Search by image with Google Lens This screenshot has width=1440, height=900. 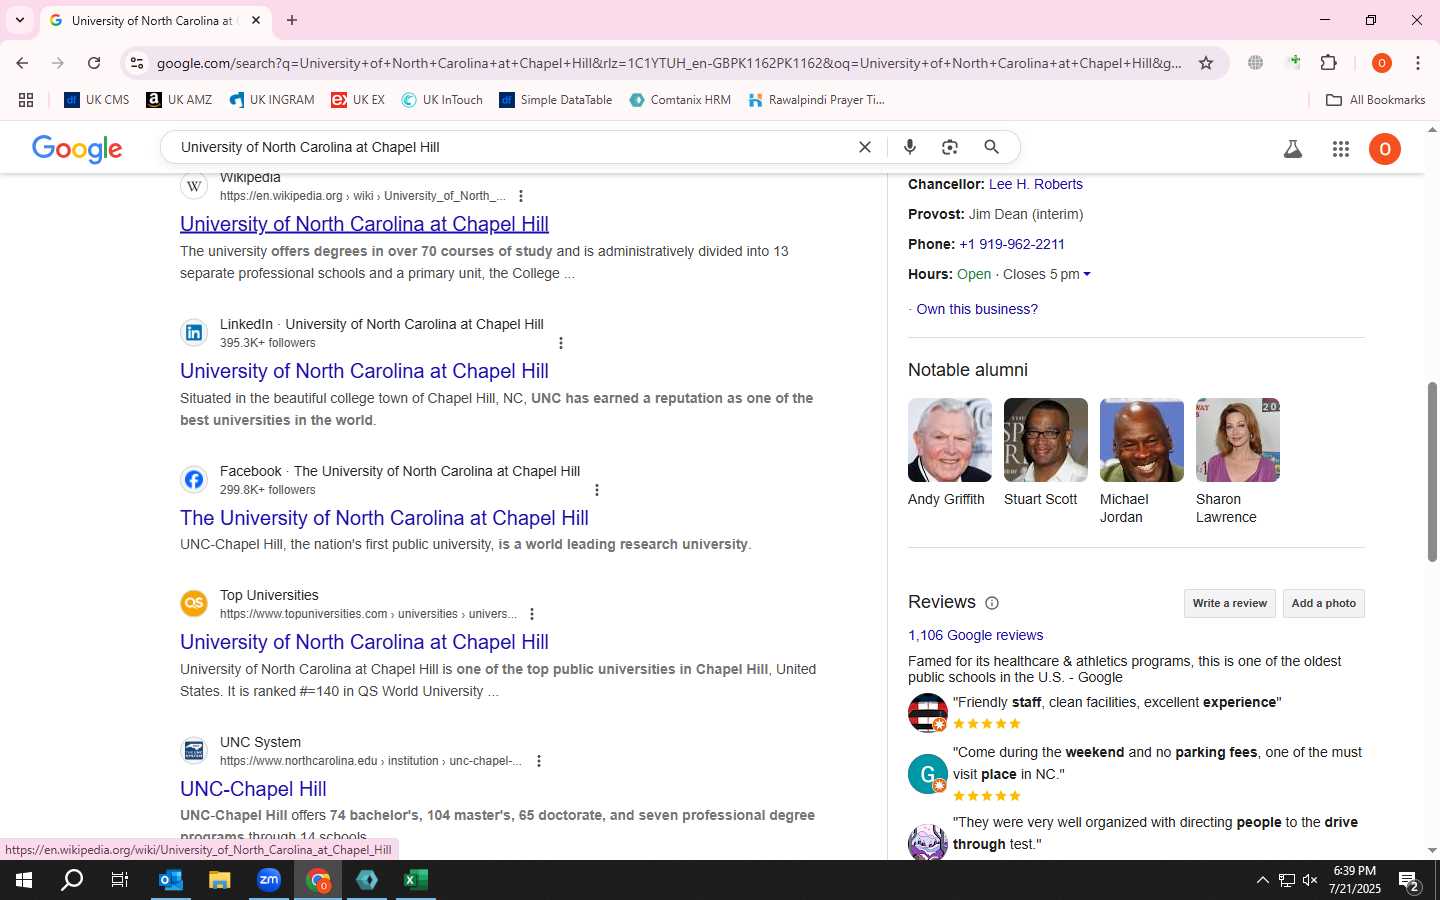(x=950, y=147)
